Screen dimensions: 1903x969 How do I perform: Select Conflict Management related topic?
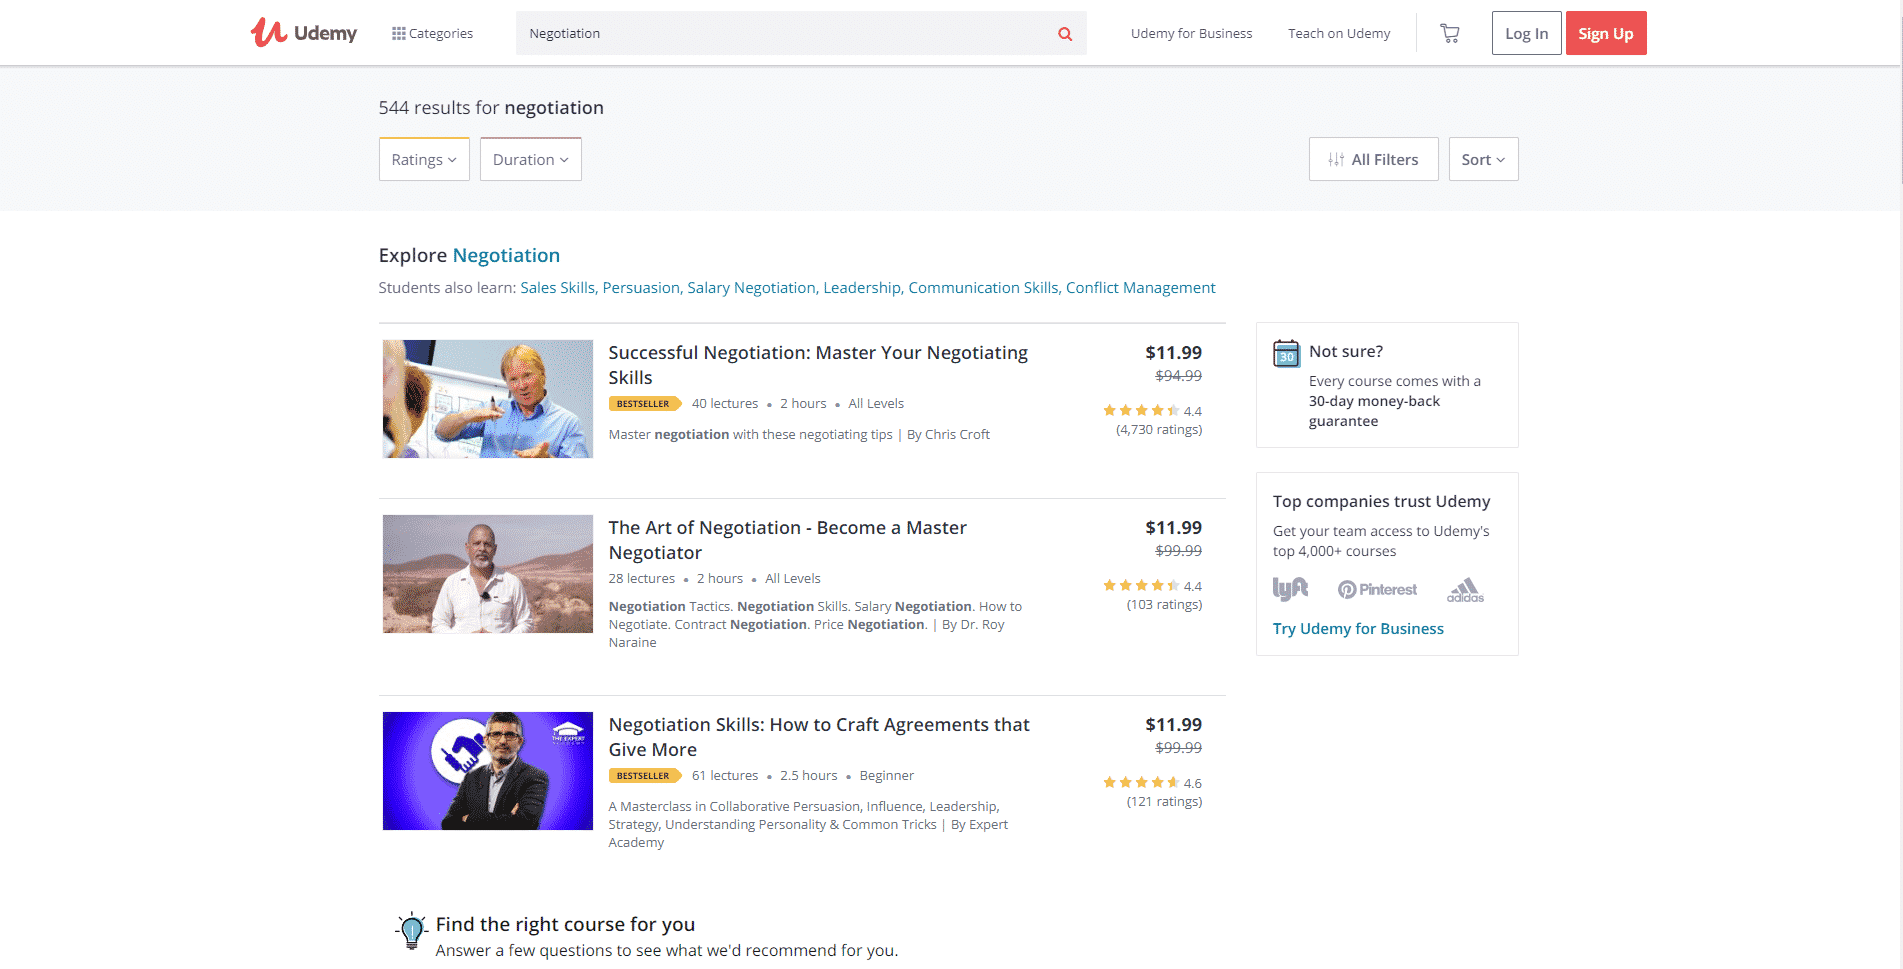pos(1141,287)
